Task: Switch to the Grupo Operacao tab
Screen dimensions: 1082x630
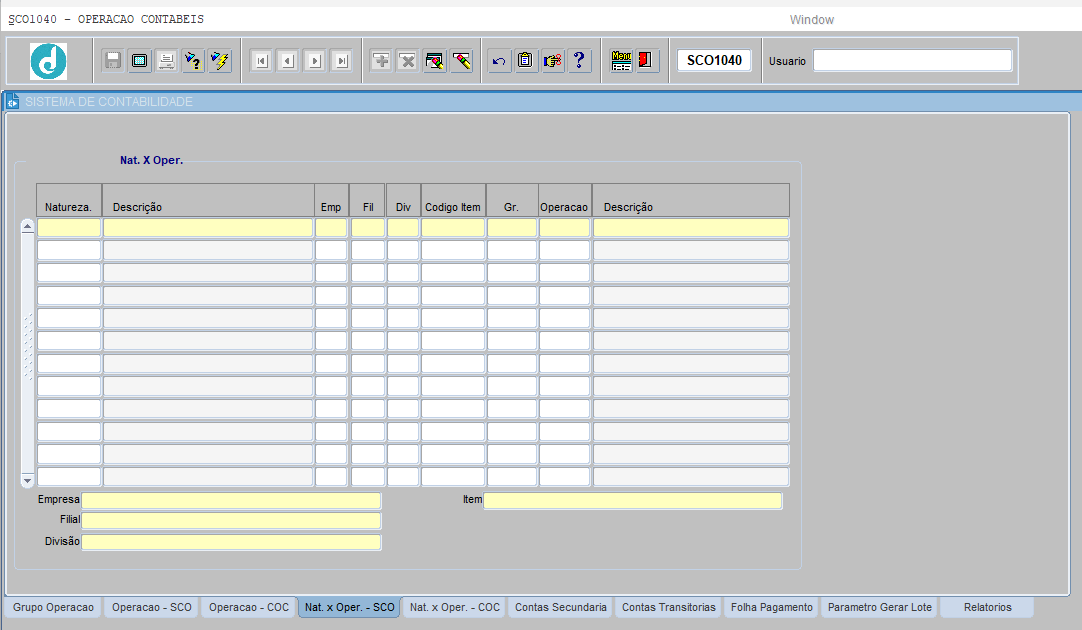Action: click(53, 607)
